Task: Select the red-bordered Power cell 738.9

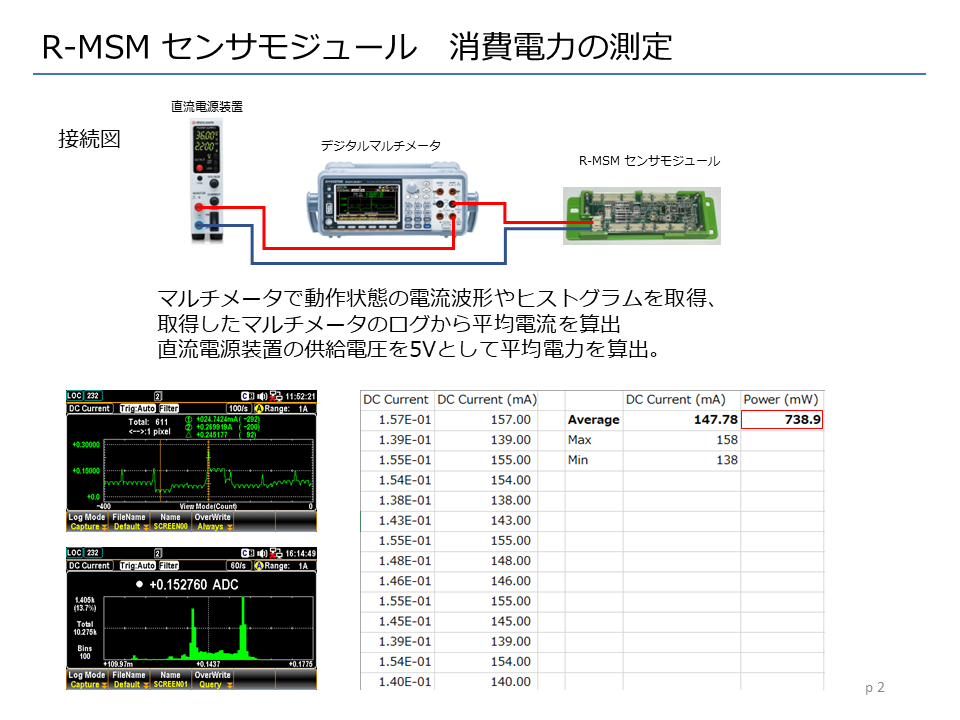Action: point(782,420)
